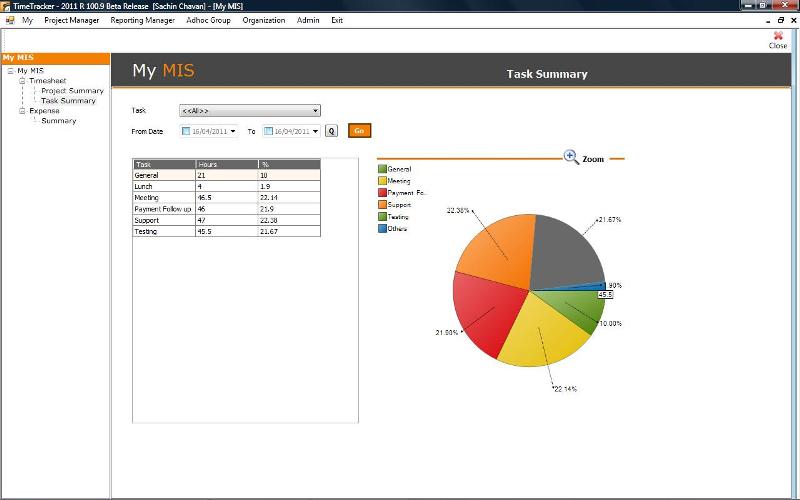Open the To date picker dropdown arrow
800x500 pixels.
pyautogui.click(x=315, y=131)
